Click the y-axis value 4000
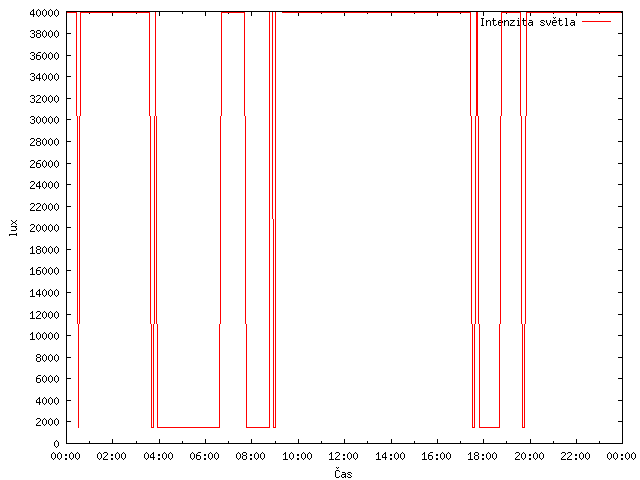The height and width of the screenshot is (480, 640). click(47, 401)
